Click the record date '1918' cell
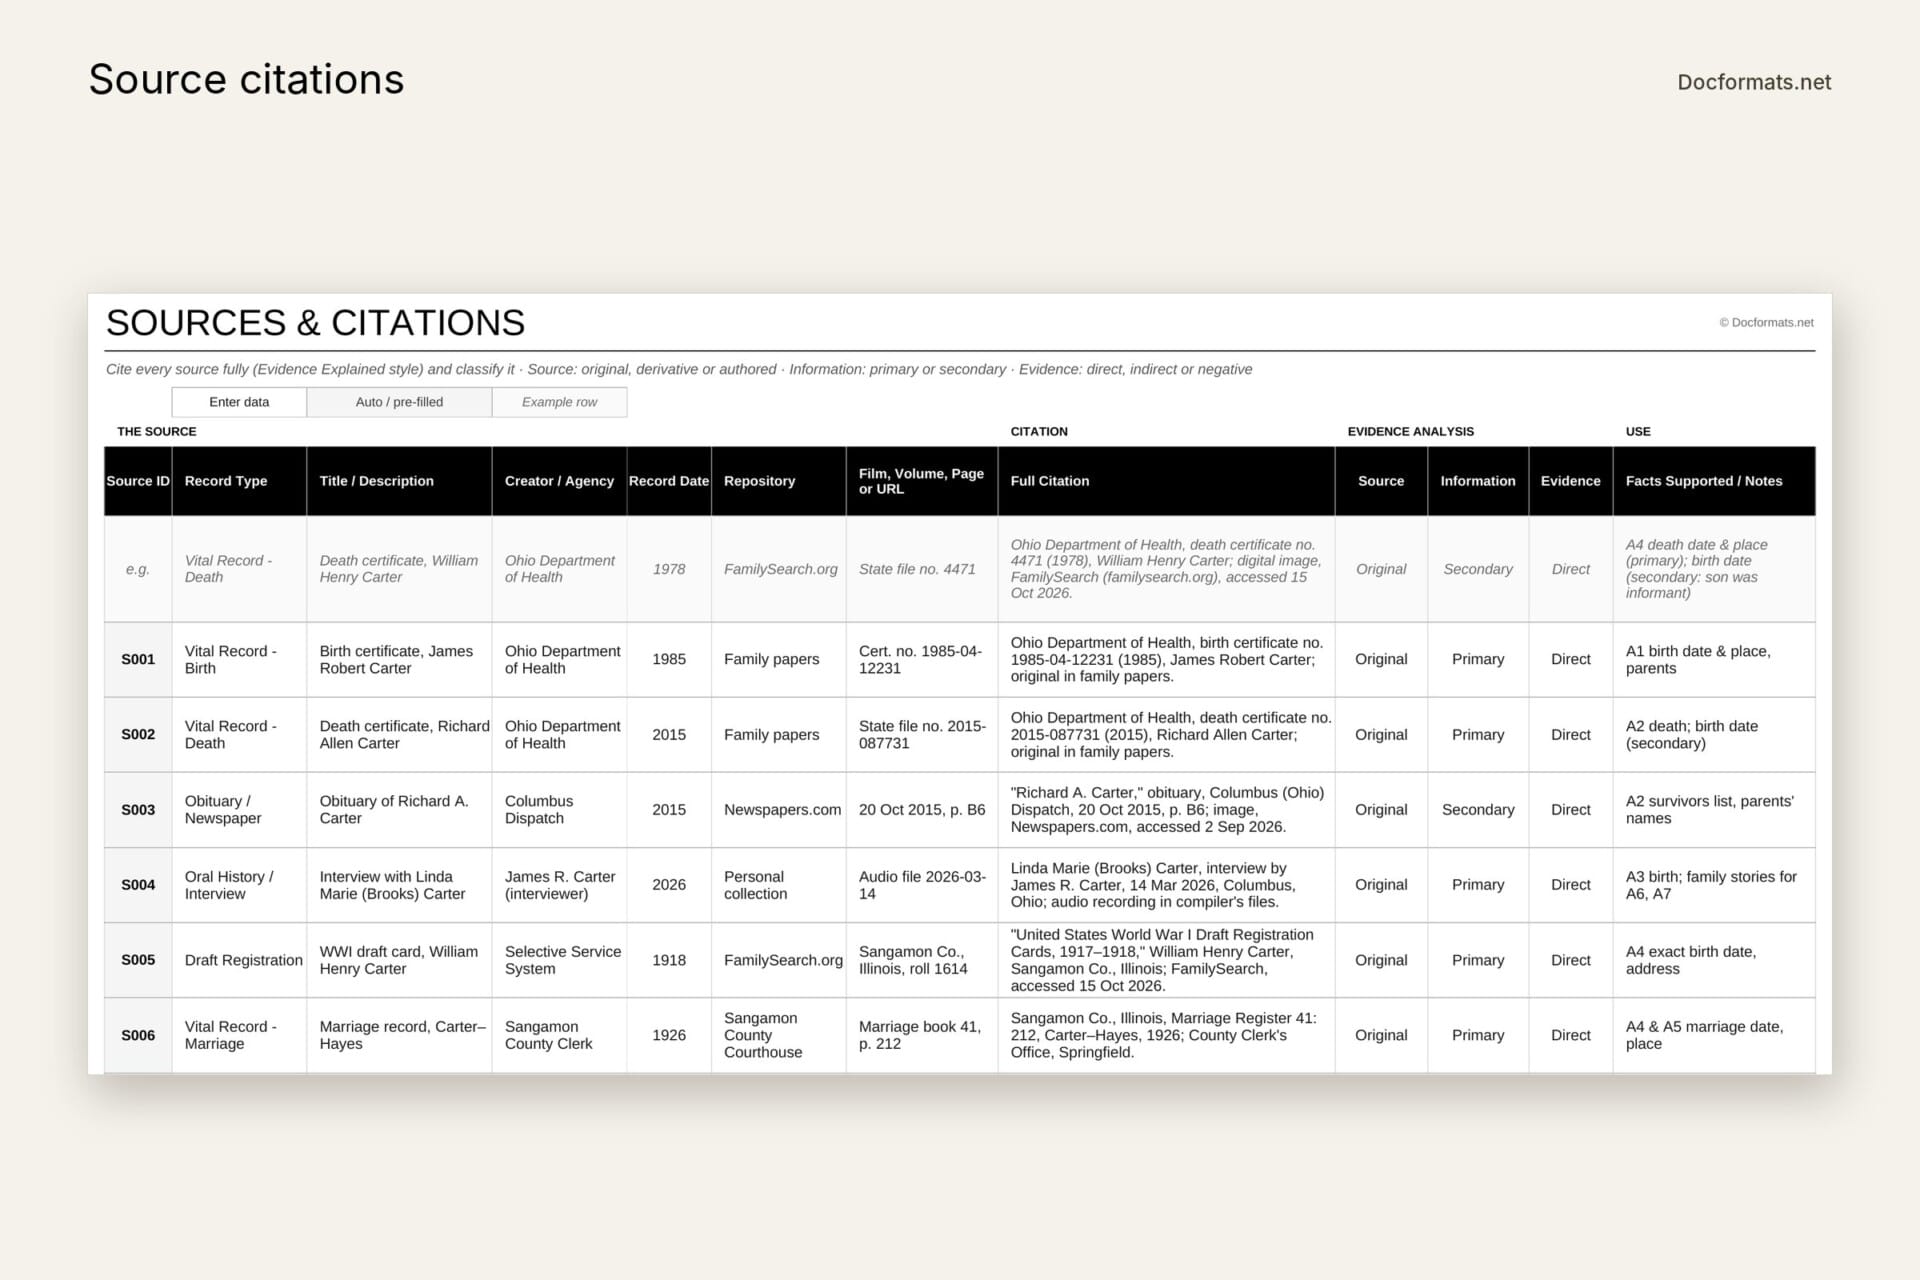 coord(669,960)
